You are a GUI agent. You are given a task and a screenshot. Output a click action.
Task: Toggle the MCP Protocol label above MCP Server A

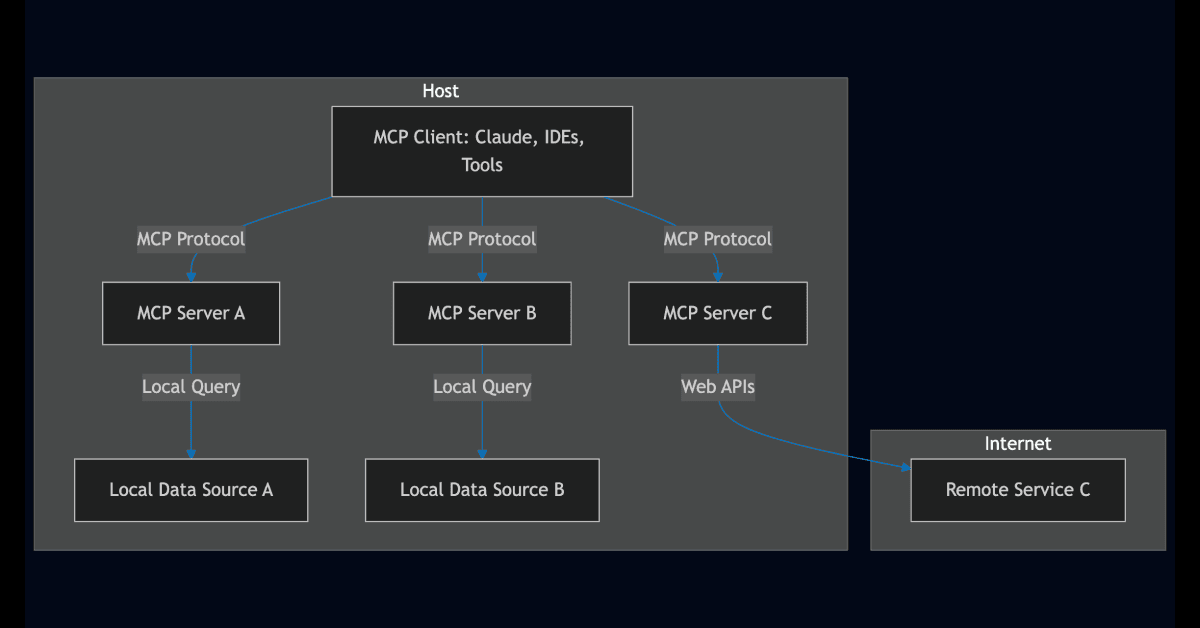click(x=191, y=239)
